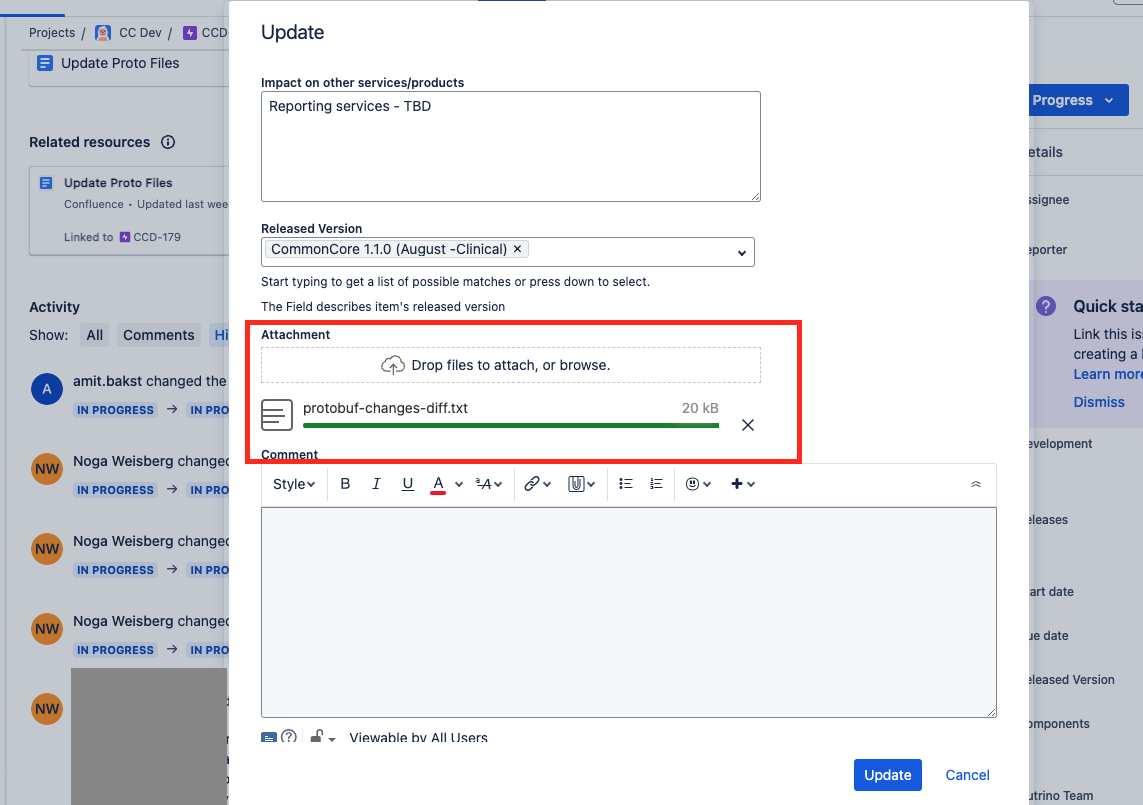Open the Style dropdown in editor
The width and height of the screenshot is (1143, 805).
point(294,484)
